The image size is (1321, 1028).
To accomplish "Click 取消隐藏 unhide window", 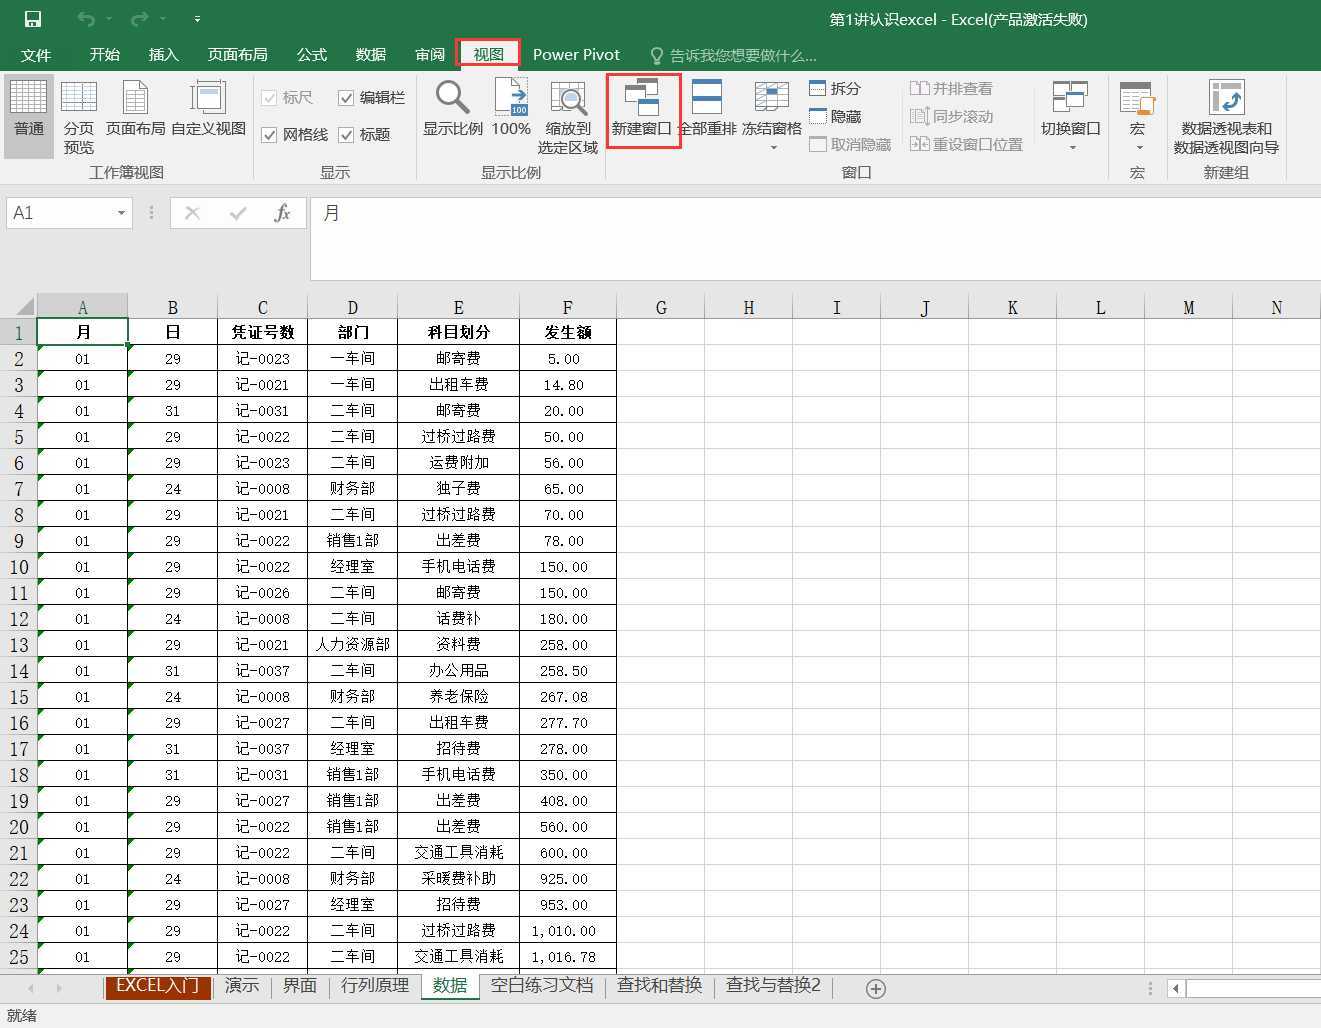I will 850,144.
